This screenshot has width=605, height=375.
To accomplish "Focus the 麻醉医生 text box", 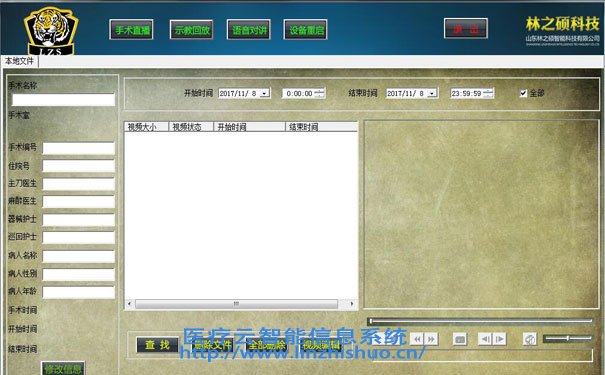I will point(78,202).
